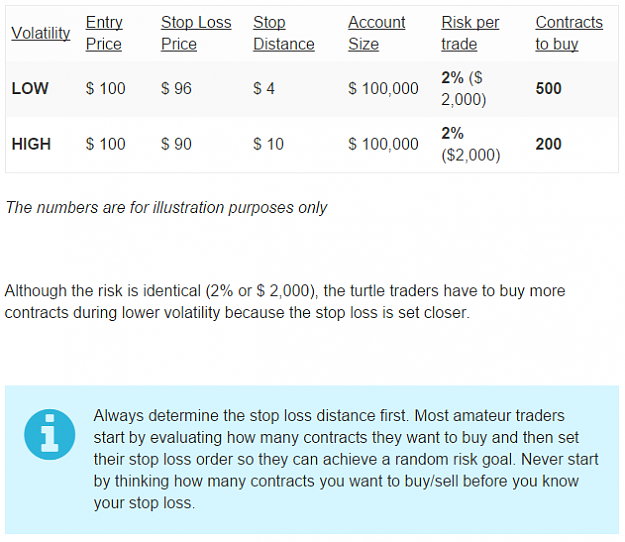Click the $ 90 stop loss price
Screen dimensions: 625x542
tap(176, 144)
